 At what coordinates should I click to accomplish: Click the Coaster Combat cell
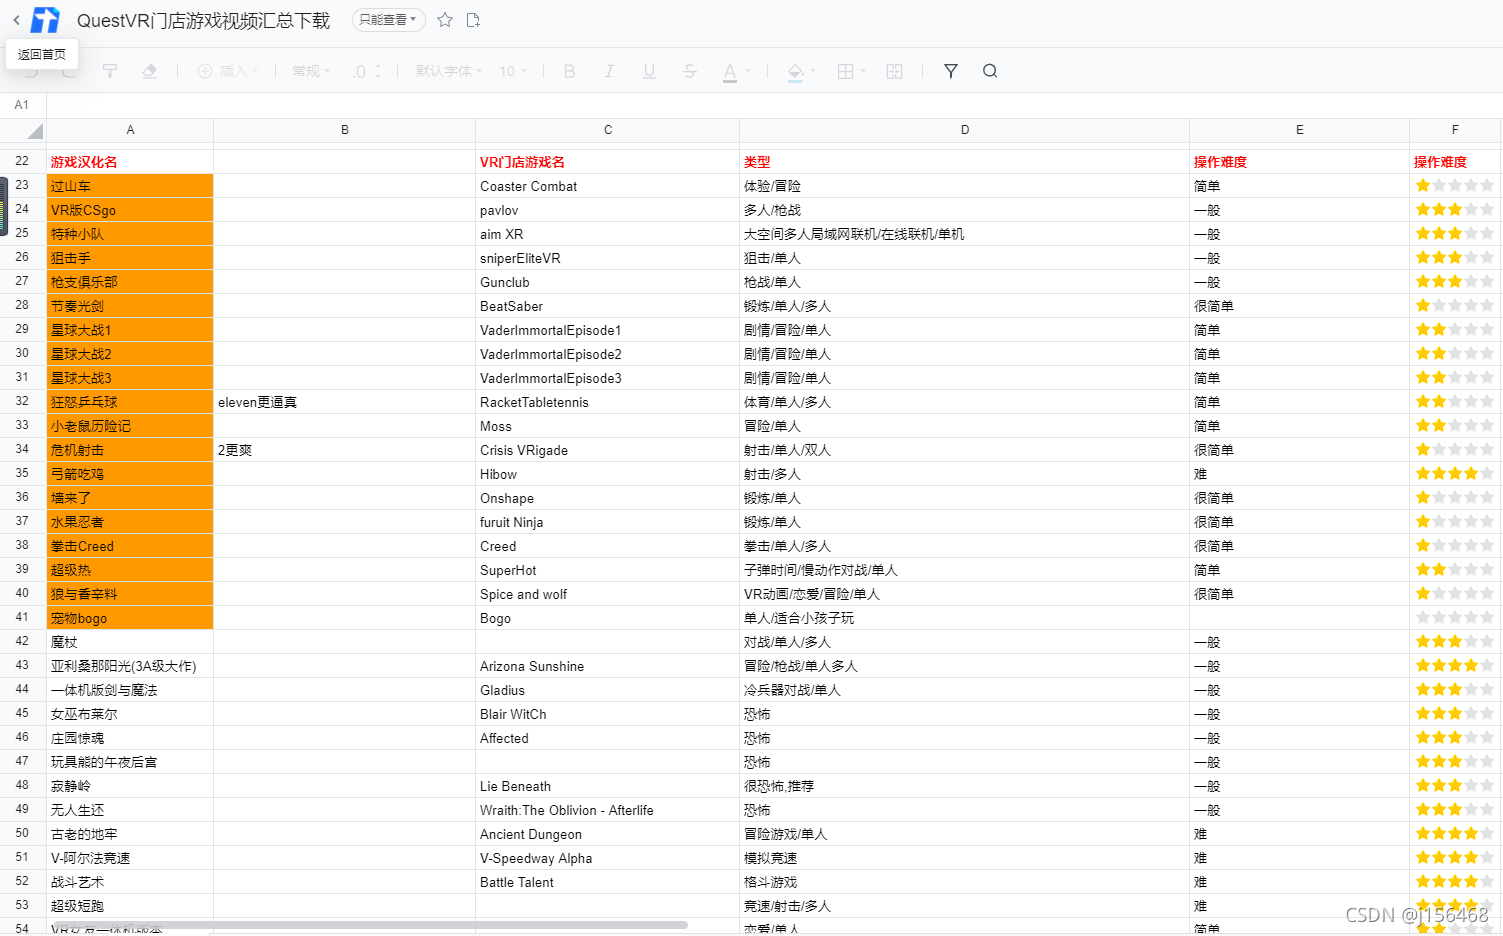pyautogui.click(x=608, y=186)
